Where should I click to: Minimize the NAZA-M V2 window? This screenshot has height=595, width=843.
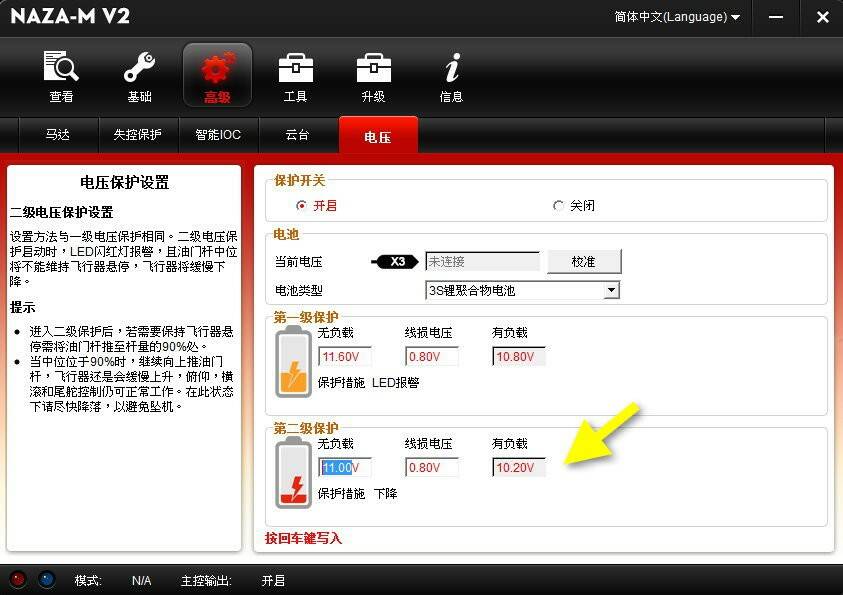coord(776,17)
